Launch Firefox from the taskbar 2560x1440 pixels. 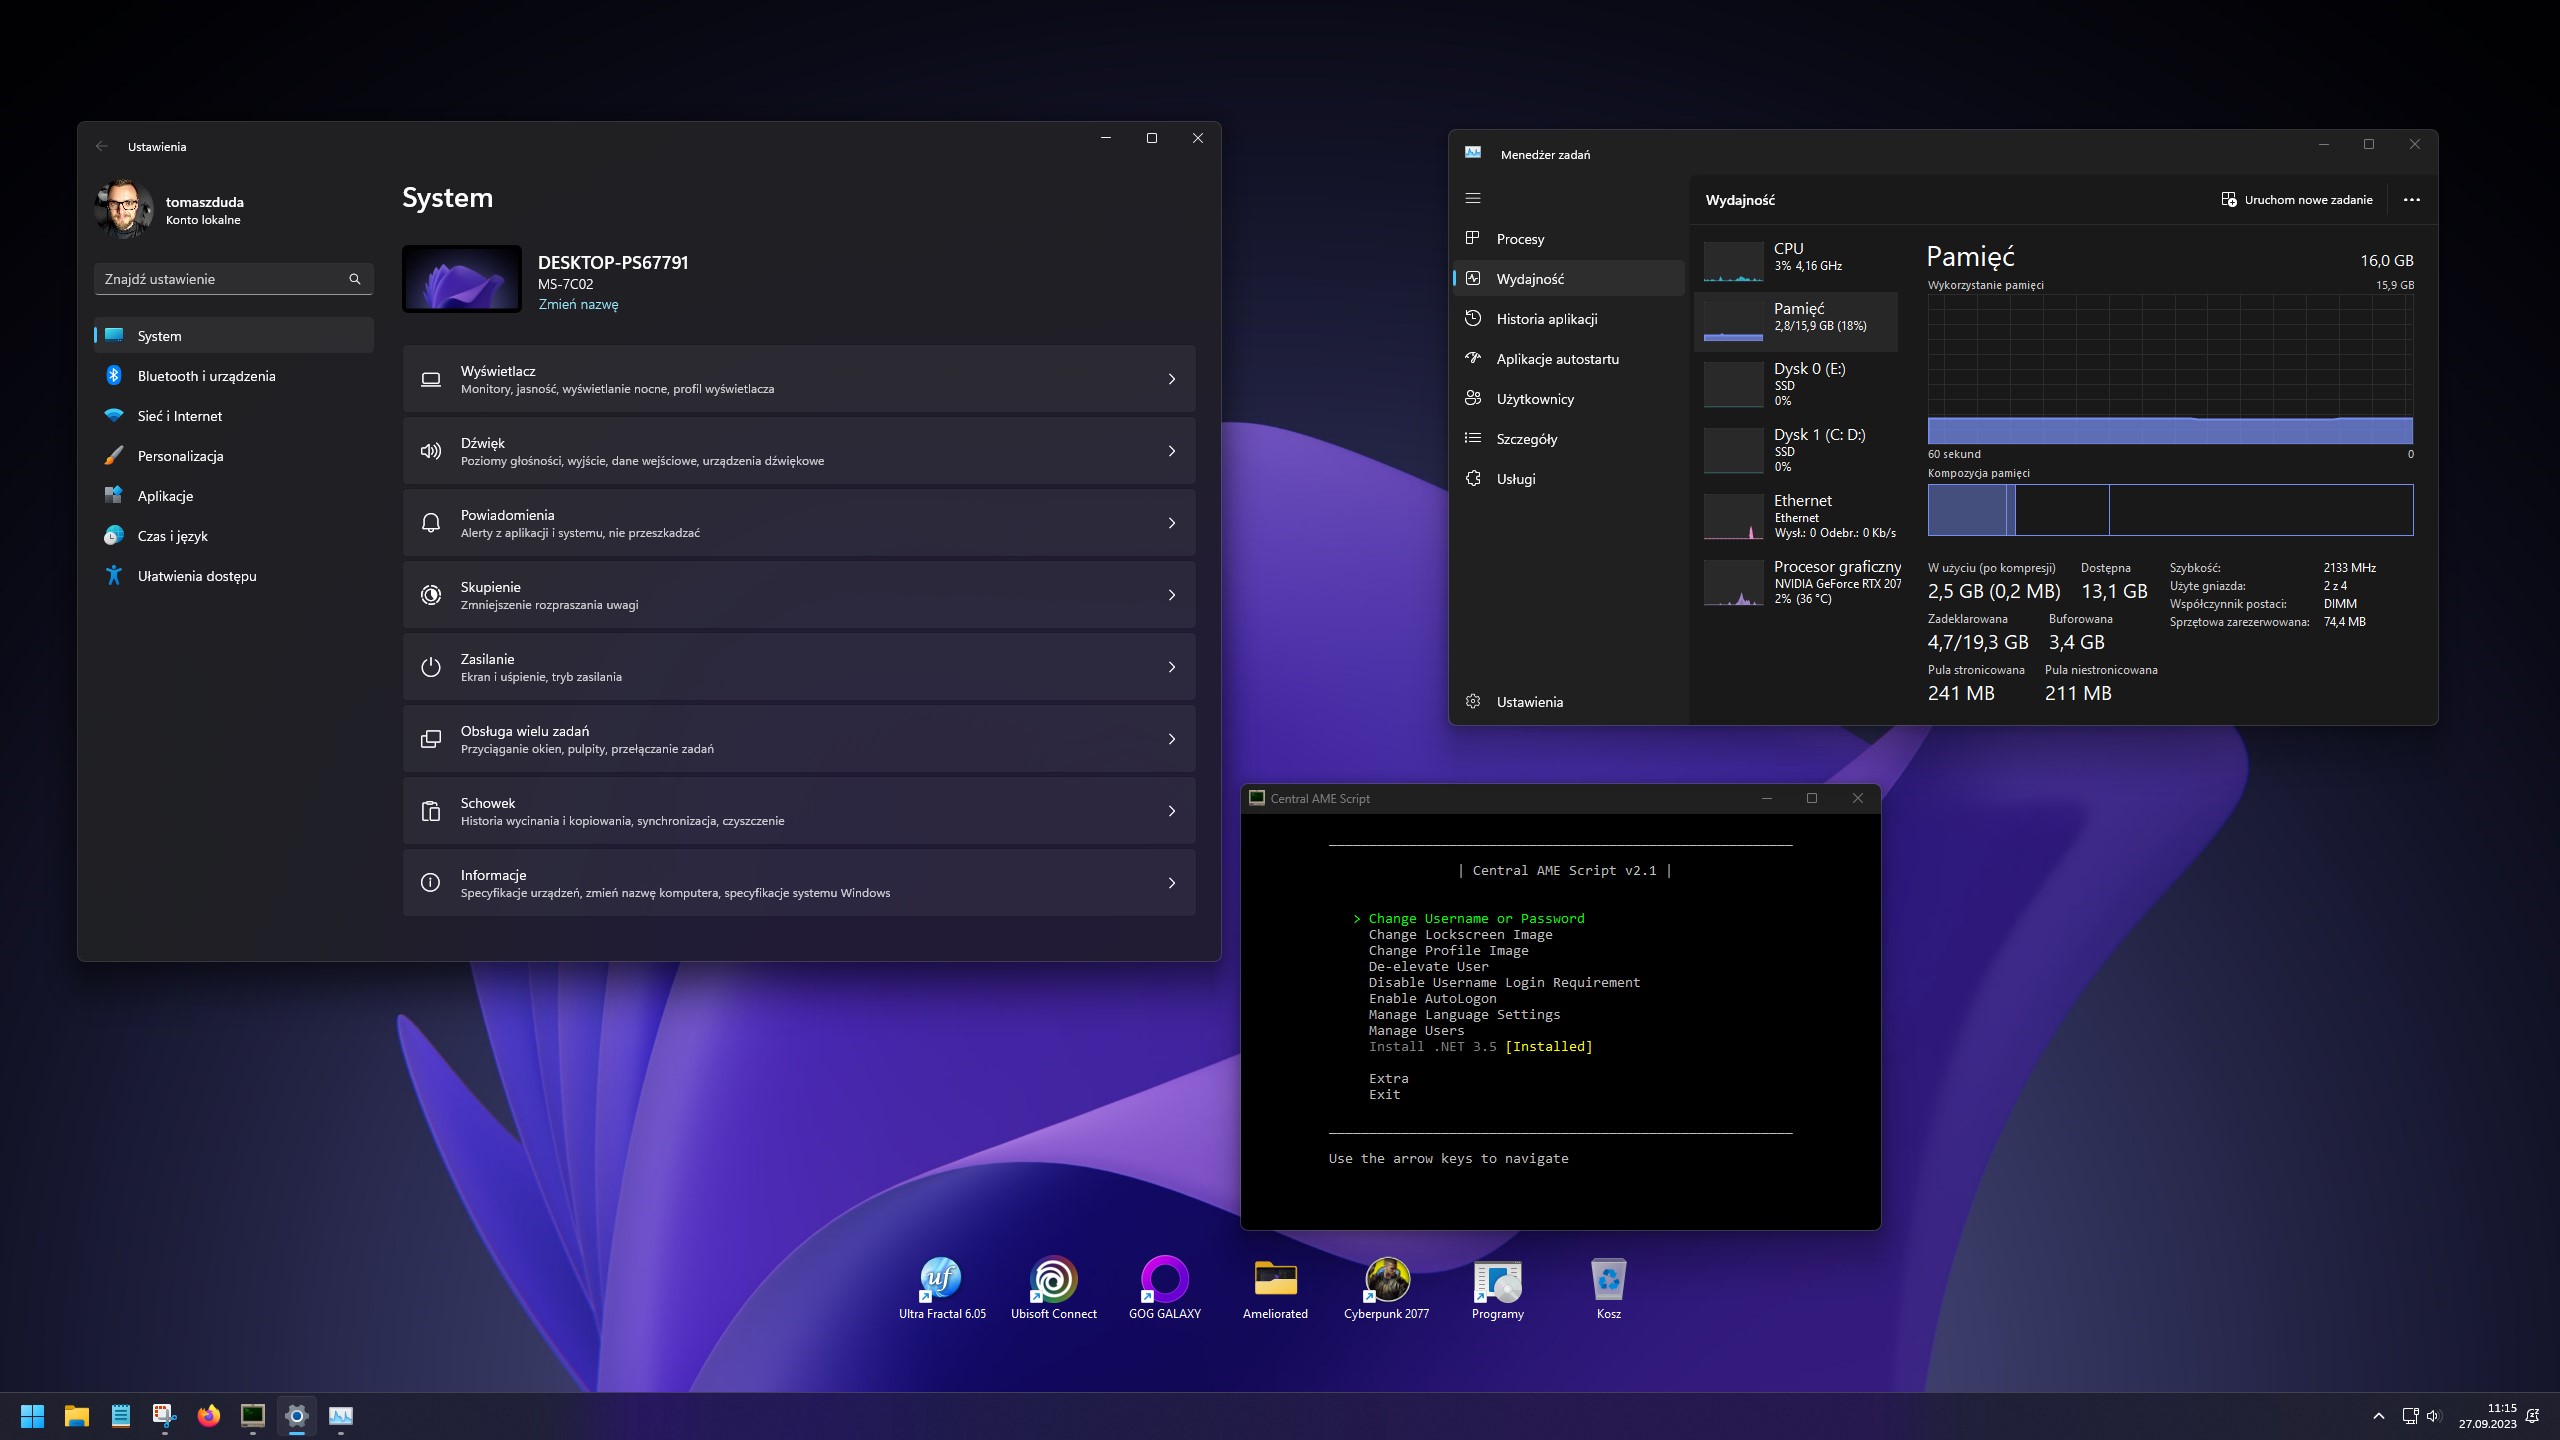point(208,1416)
